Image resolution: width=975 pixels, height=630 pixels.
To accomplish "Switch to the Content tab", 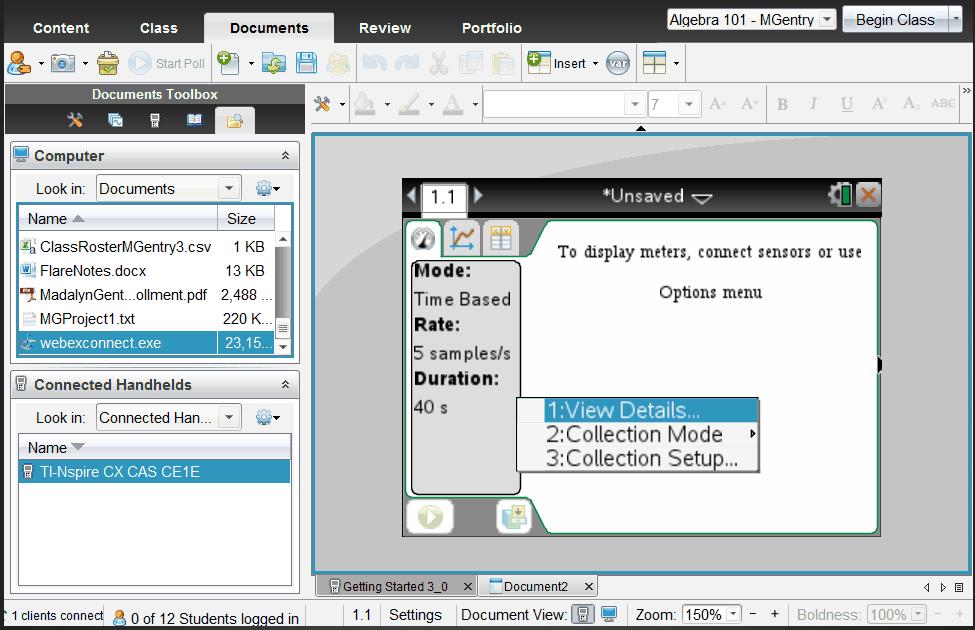I will 61,28.
